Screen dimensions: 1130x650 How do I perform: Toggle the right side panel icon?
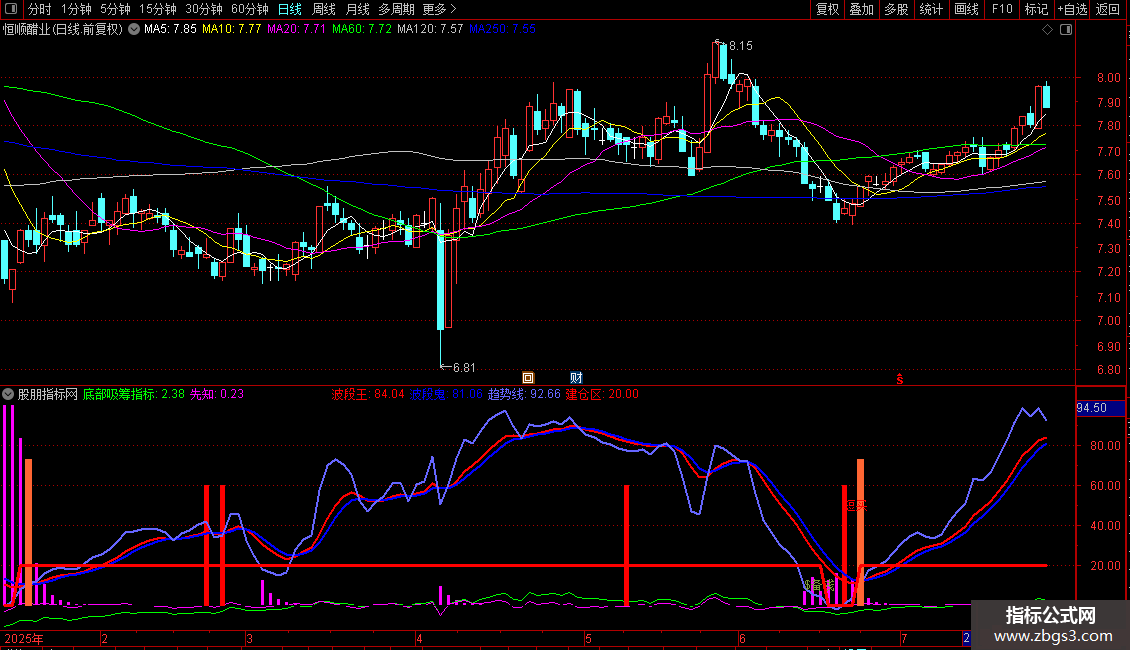[1066, 30]
